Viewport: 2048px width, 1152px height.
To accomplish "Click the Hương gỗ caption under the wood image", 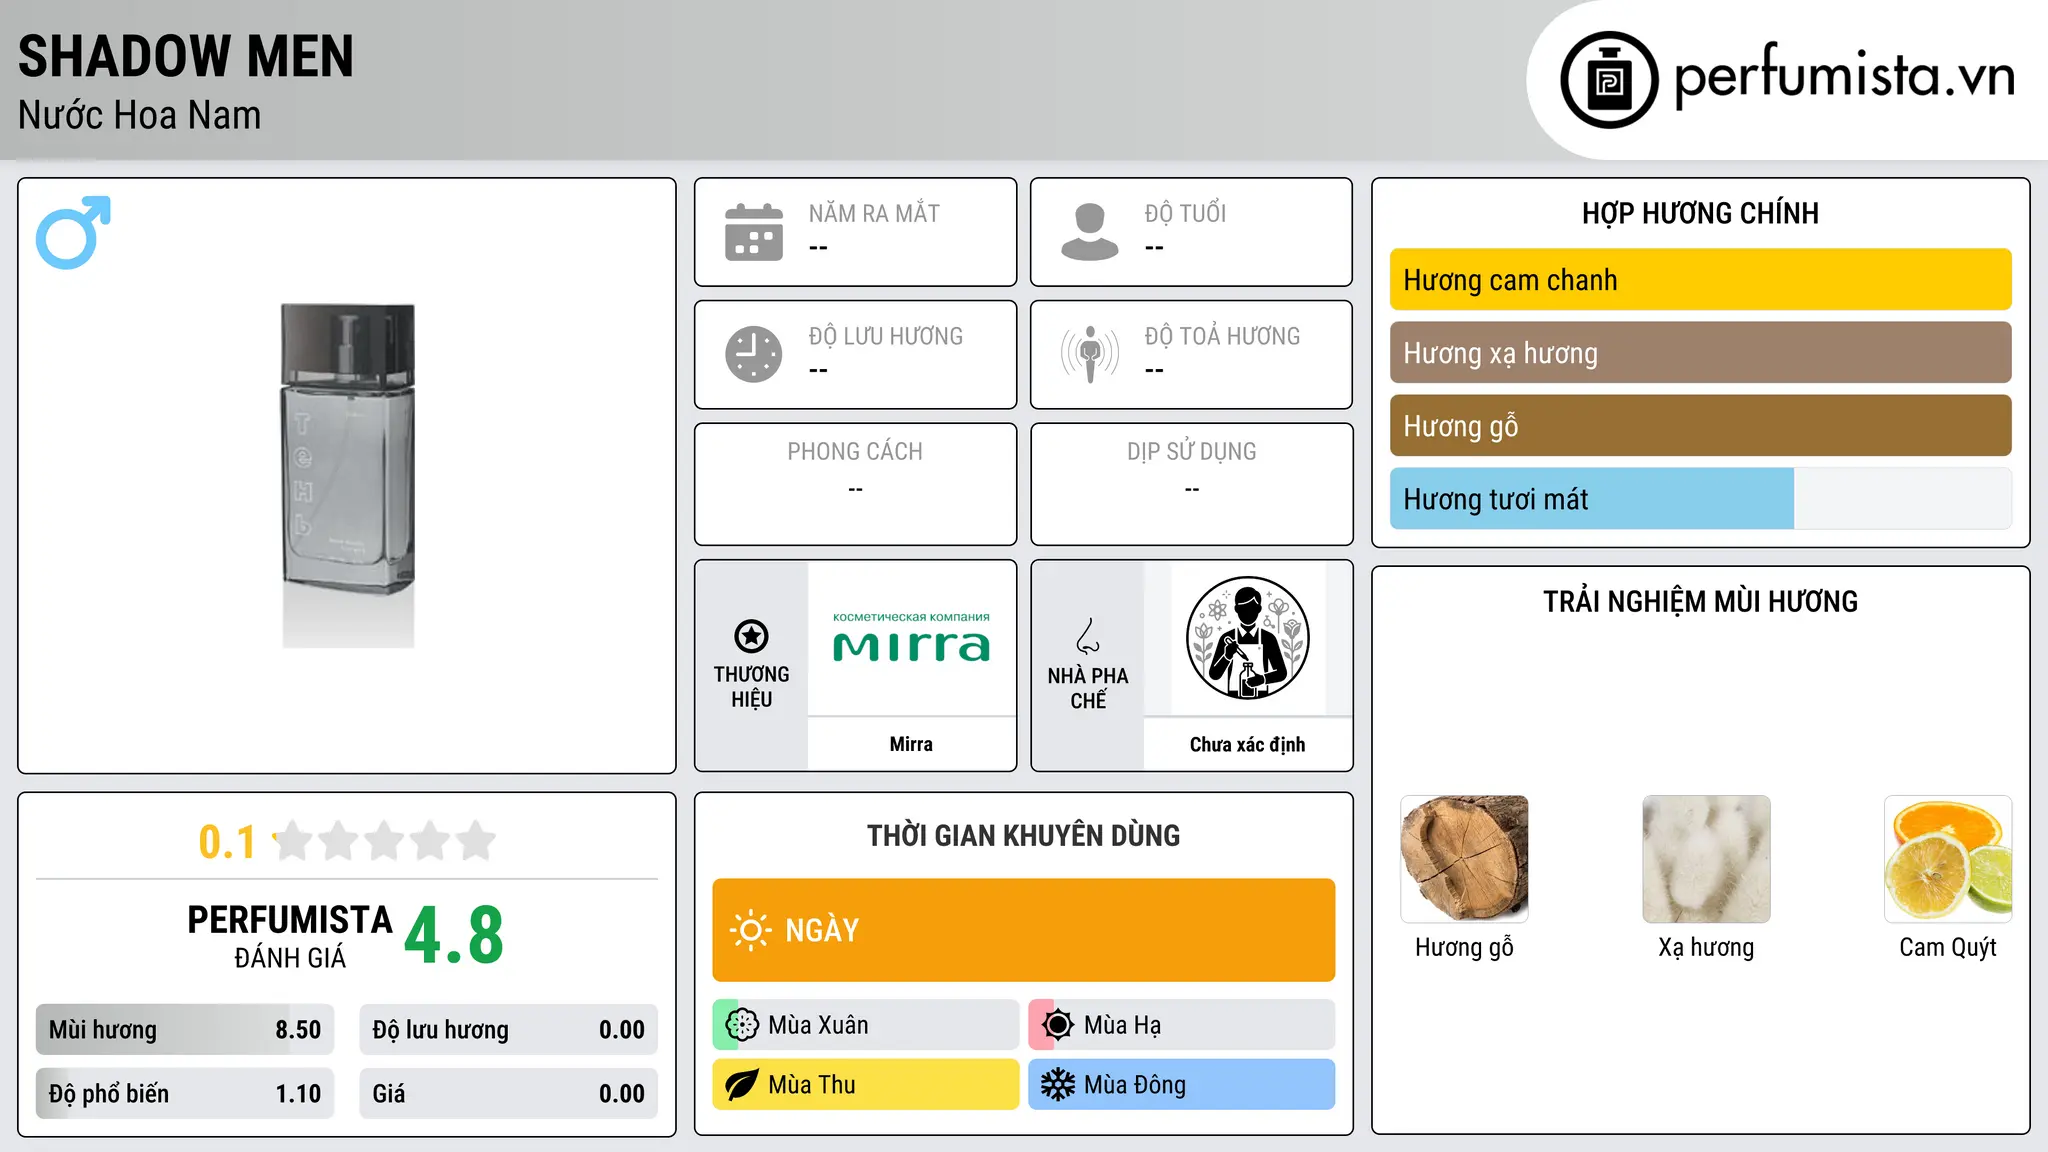I will point(1464,948).
